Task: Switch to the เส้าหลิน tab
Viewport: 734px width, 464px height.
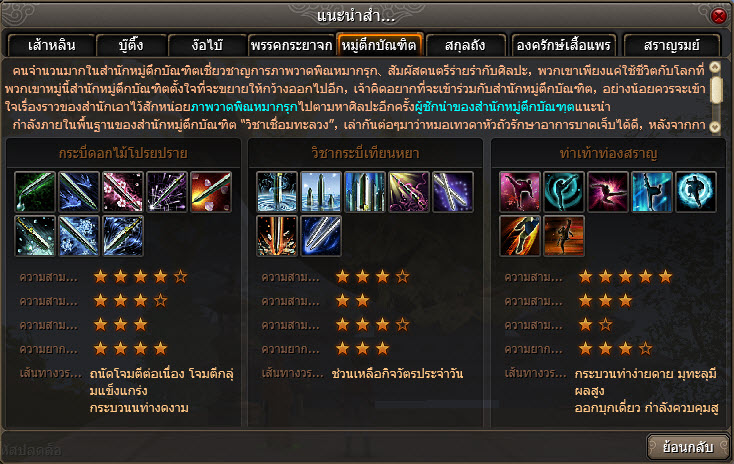Action: coord(51,45)
